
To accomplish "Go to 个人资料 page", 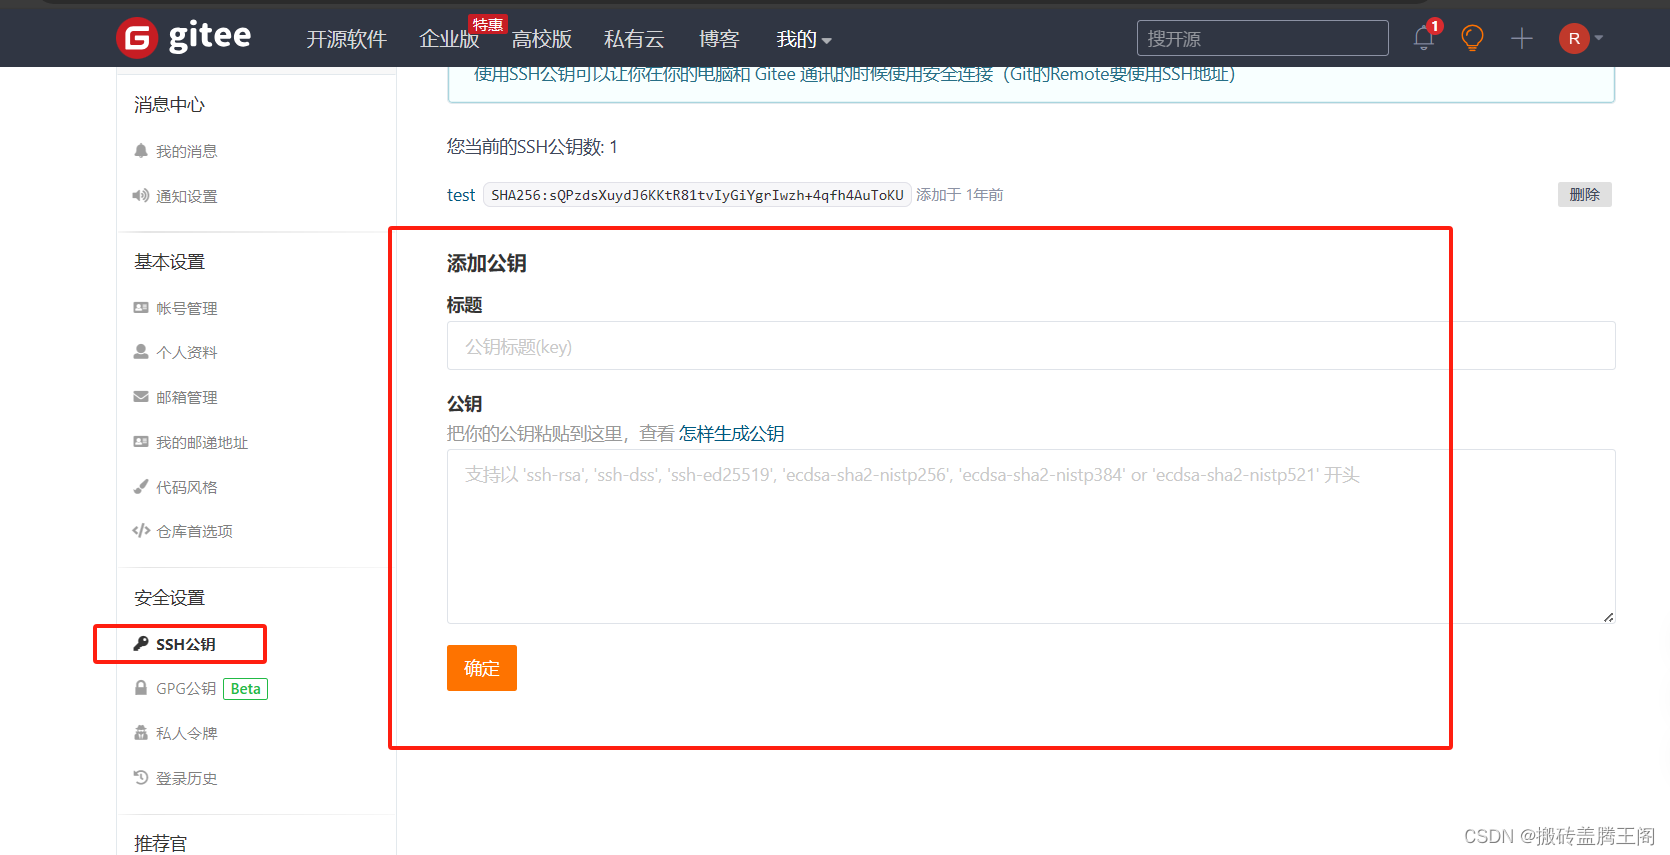I will click(186, 352).
